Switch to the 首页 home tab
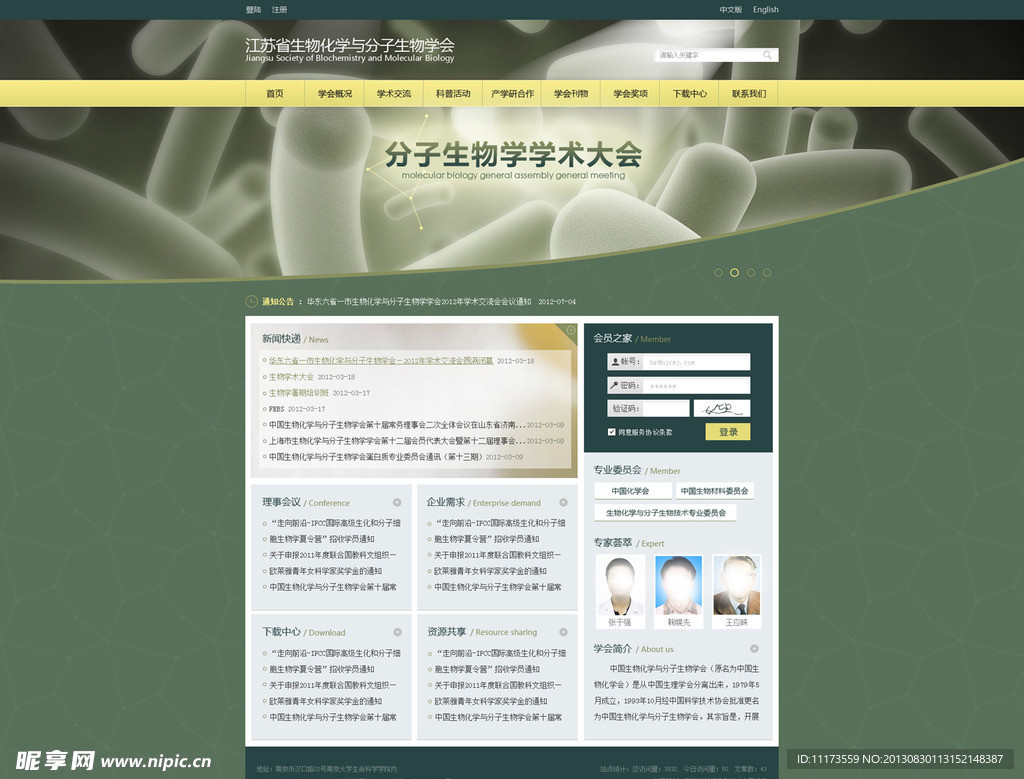The width and height of the screenshot is (1024, 779). (x=274, y=92)
